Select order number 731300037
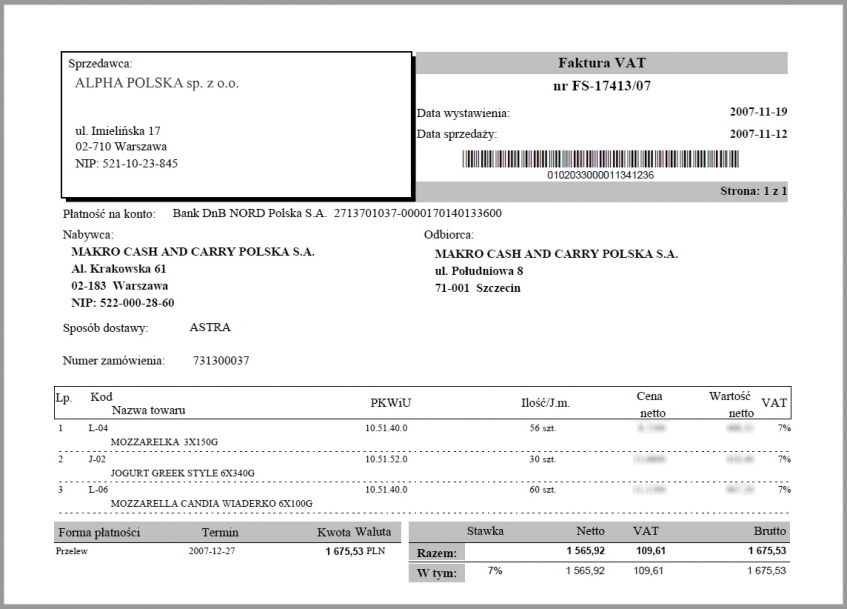847x609 pixels. tap(221, 360)
